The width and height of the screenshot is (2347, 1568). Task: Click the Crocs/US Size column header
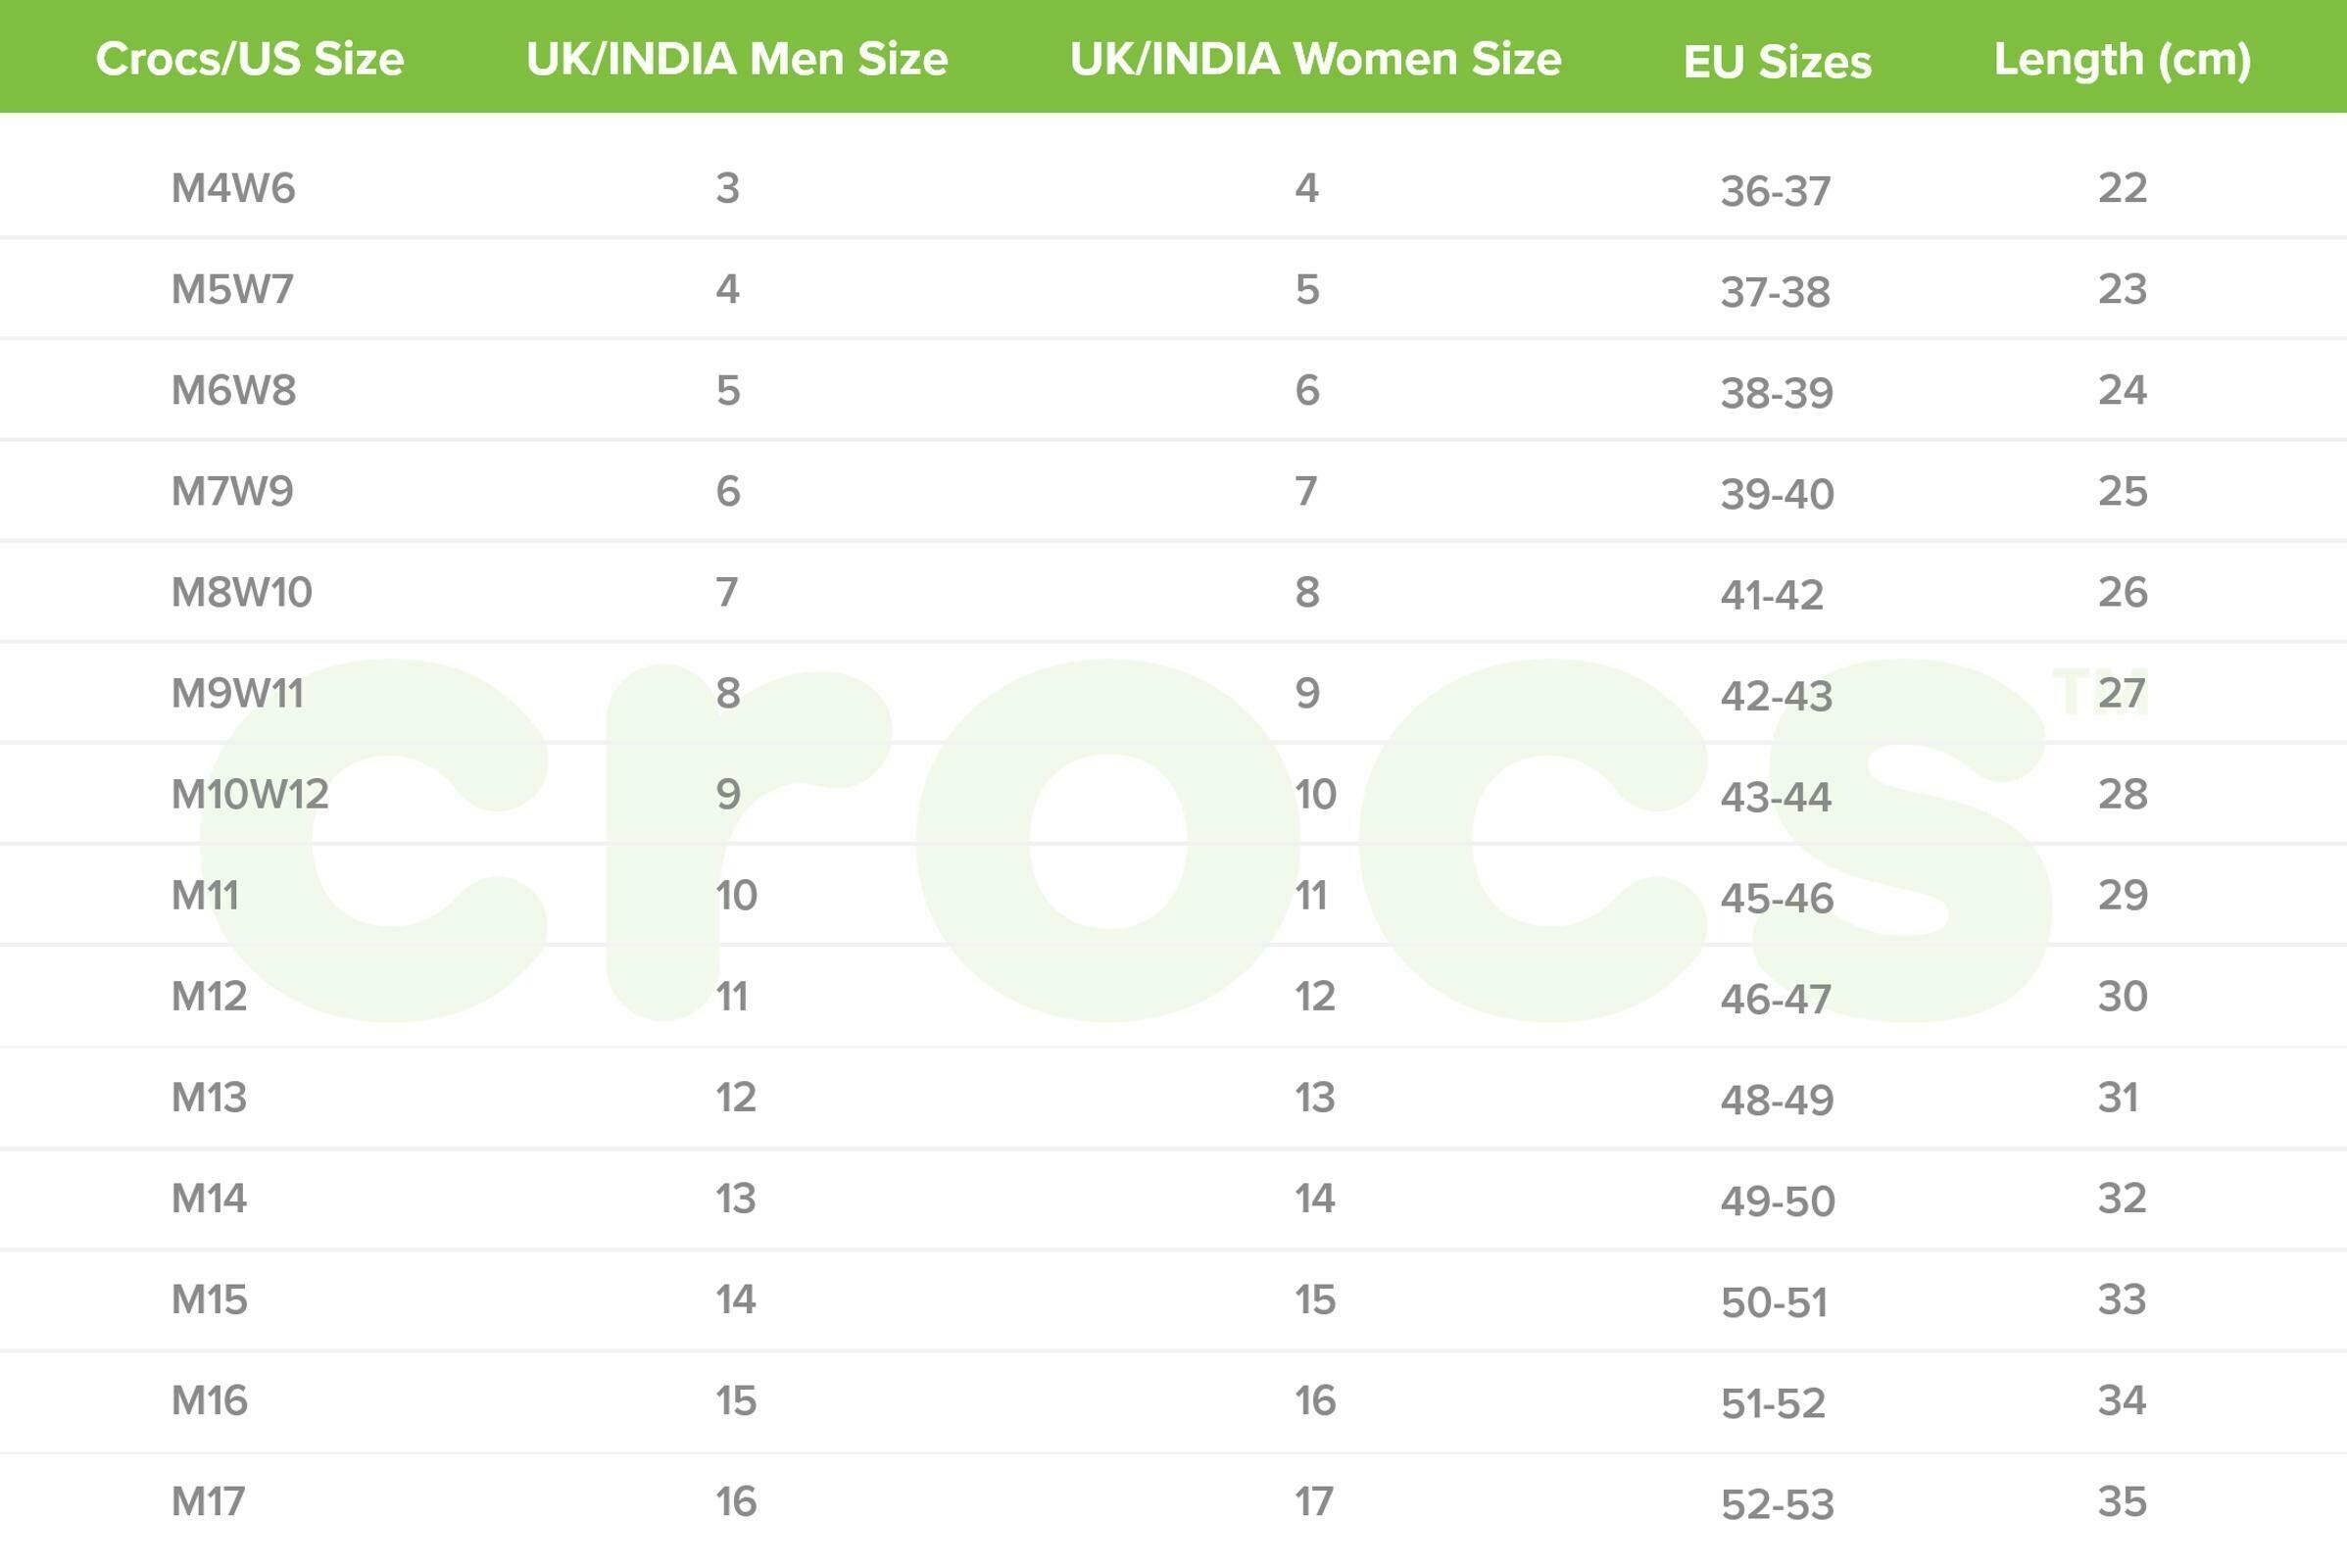[x=250, y=59]
